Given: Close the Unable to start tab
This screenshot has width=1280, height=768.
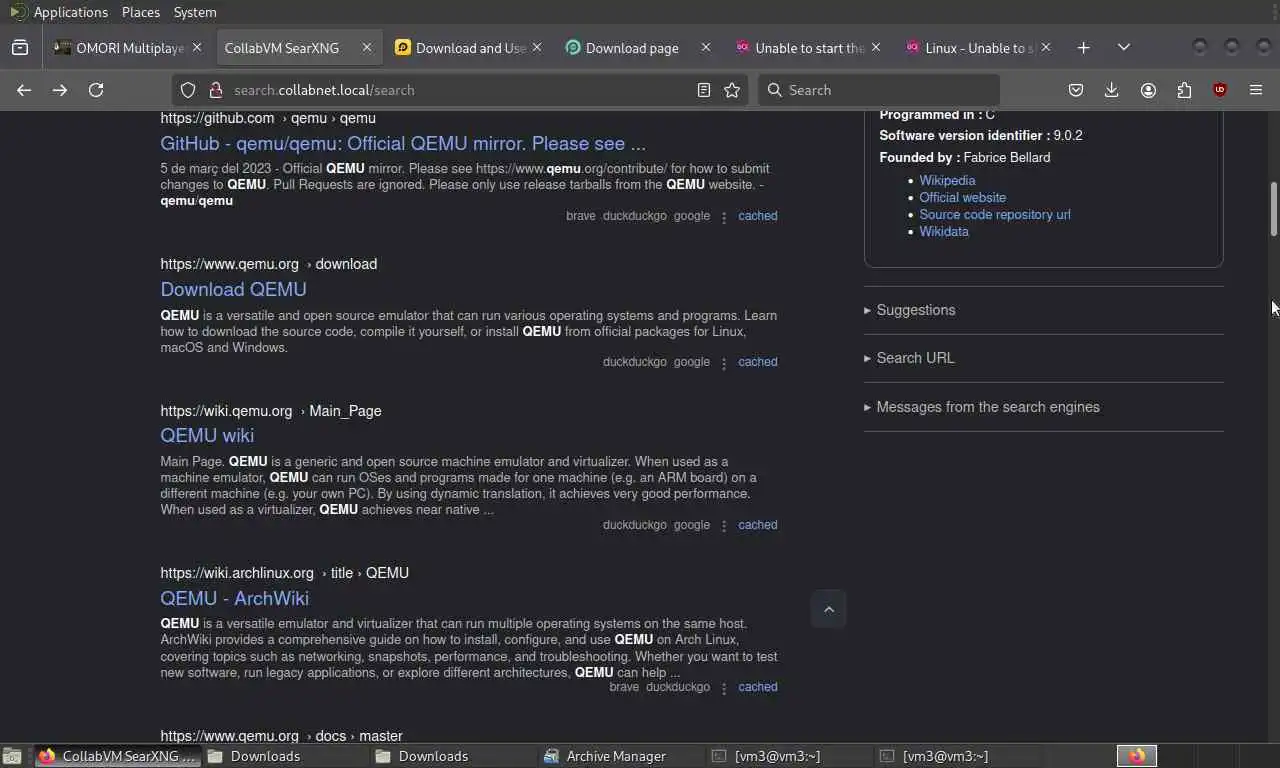Looking at the screenshot, I should tap(876, 47).
